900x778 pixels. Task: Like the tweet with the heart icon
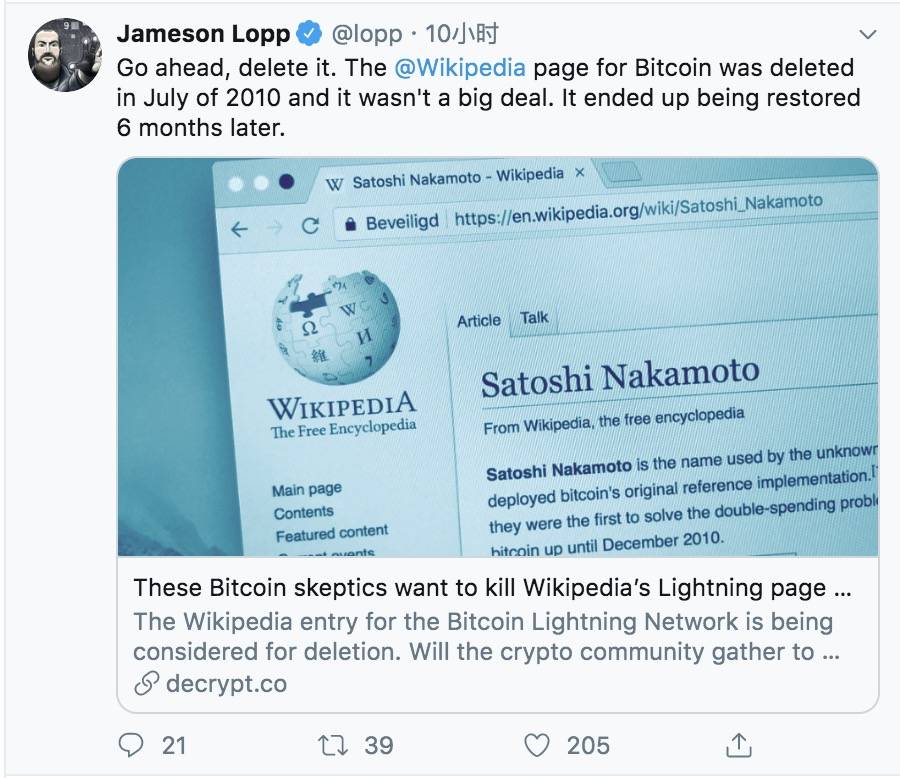pos(537,745)
